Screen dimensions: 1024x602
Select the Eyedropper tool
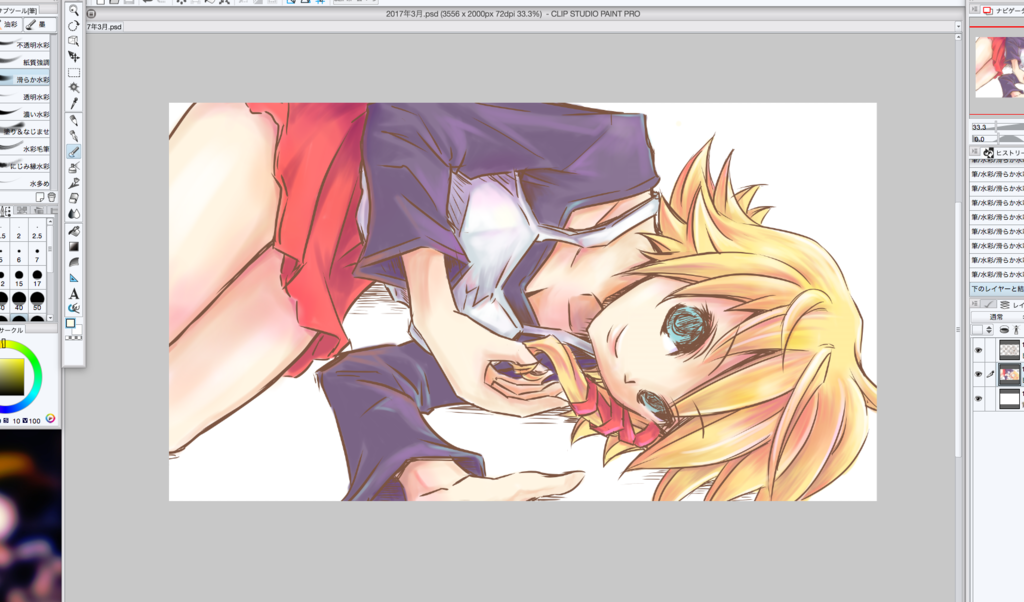[x=74, y=104]
